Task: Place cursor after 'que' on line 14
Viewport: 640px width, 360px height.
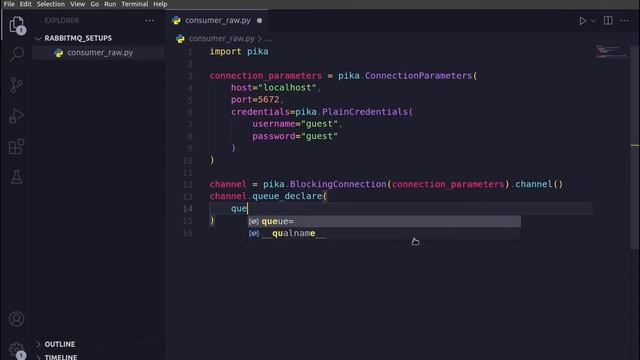Action: click(x=248, y=209)
